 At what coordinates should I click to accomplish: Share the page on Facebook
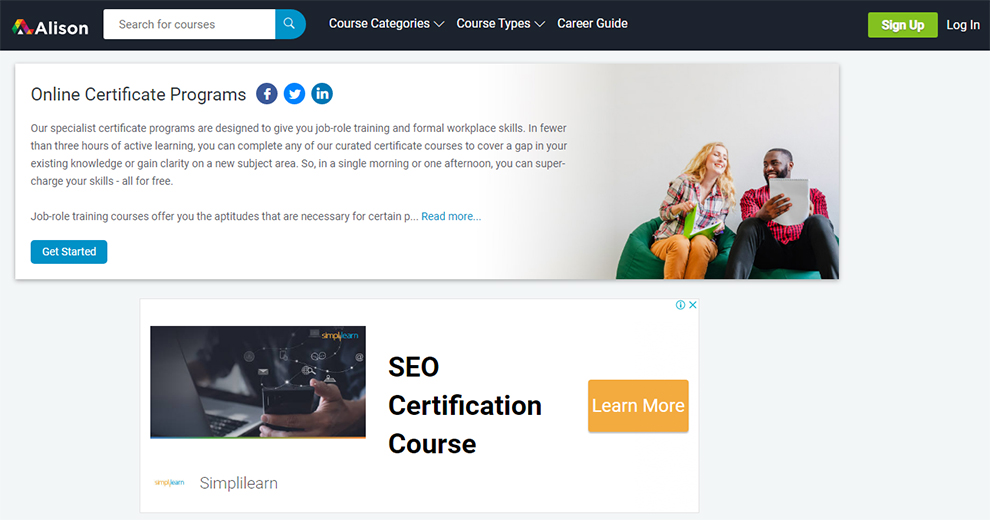coord(267,94)
